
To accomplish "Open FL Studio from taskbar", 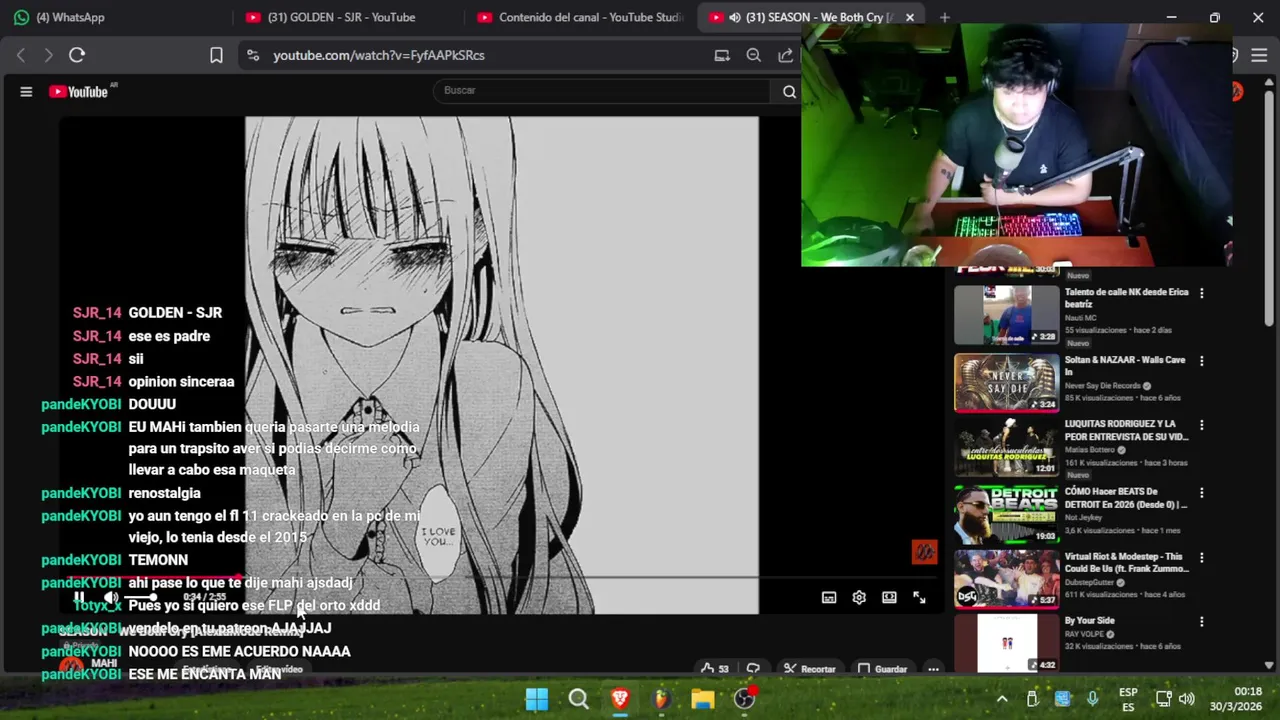I will click(x=661, y=699).
